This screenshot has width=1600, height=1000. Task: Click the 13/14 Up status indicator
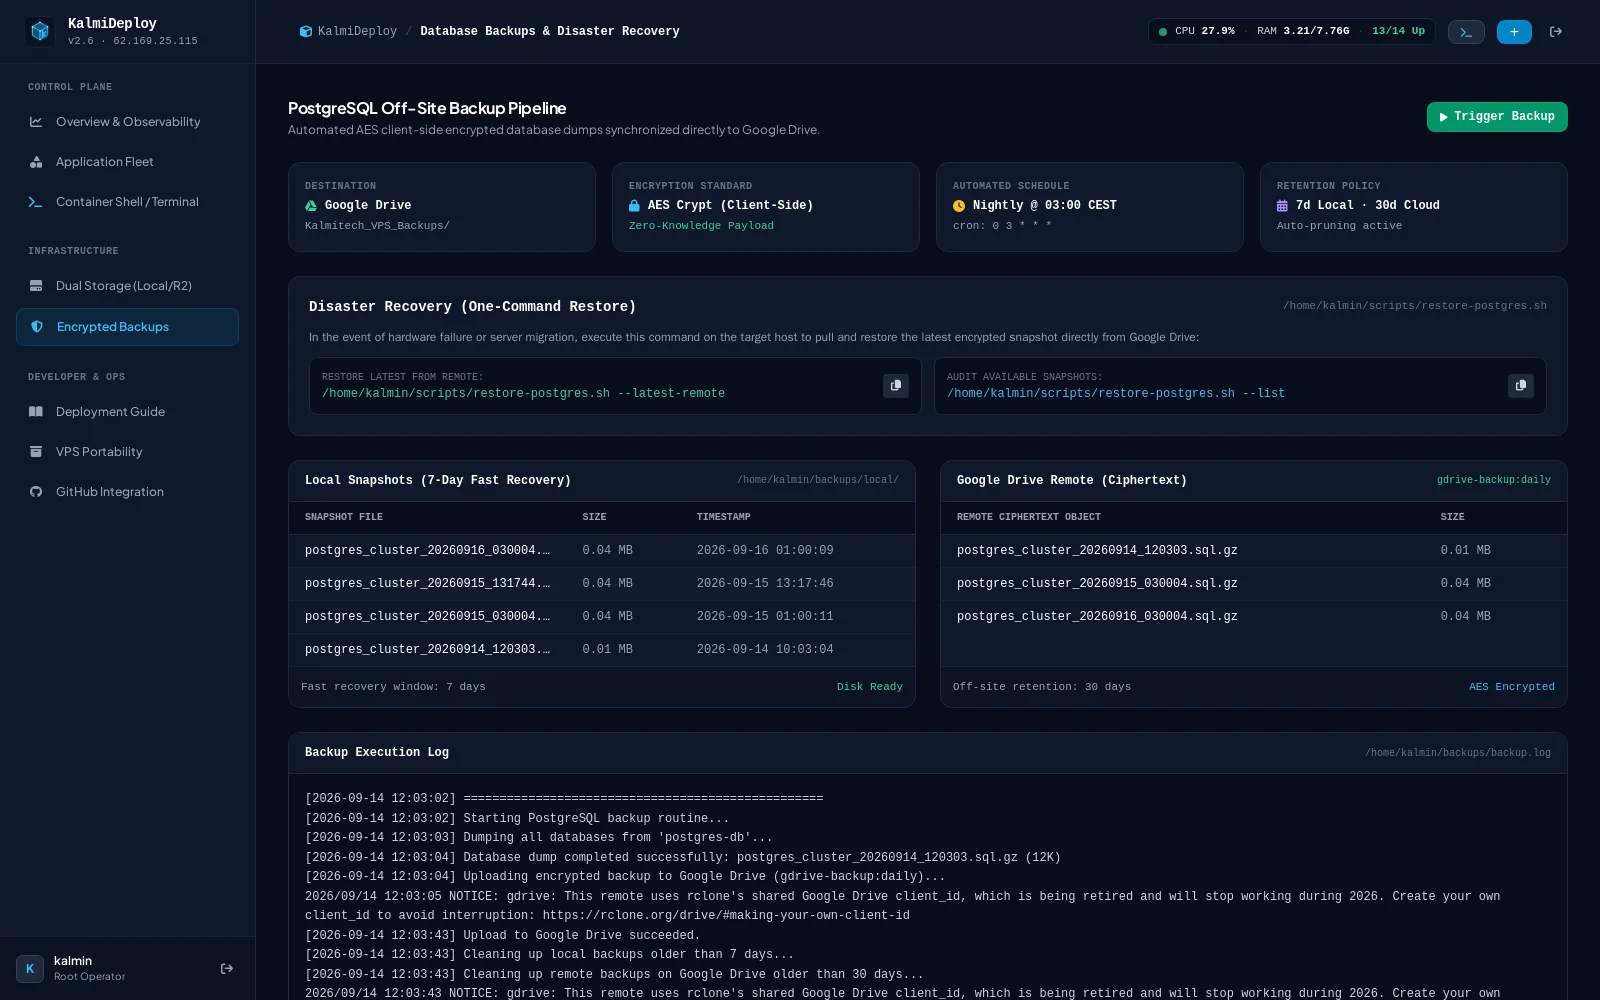pos(1398,32)
